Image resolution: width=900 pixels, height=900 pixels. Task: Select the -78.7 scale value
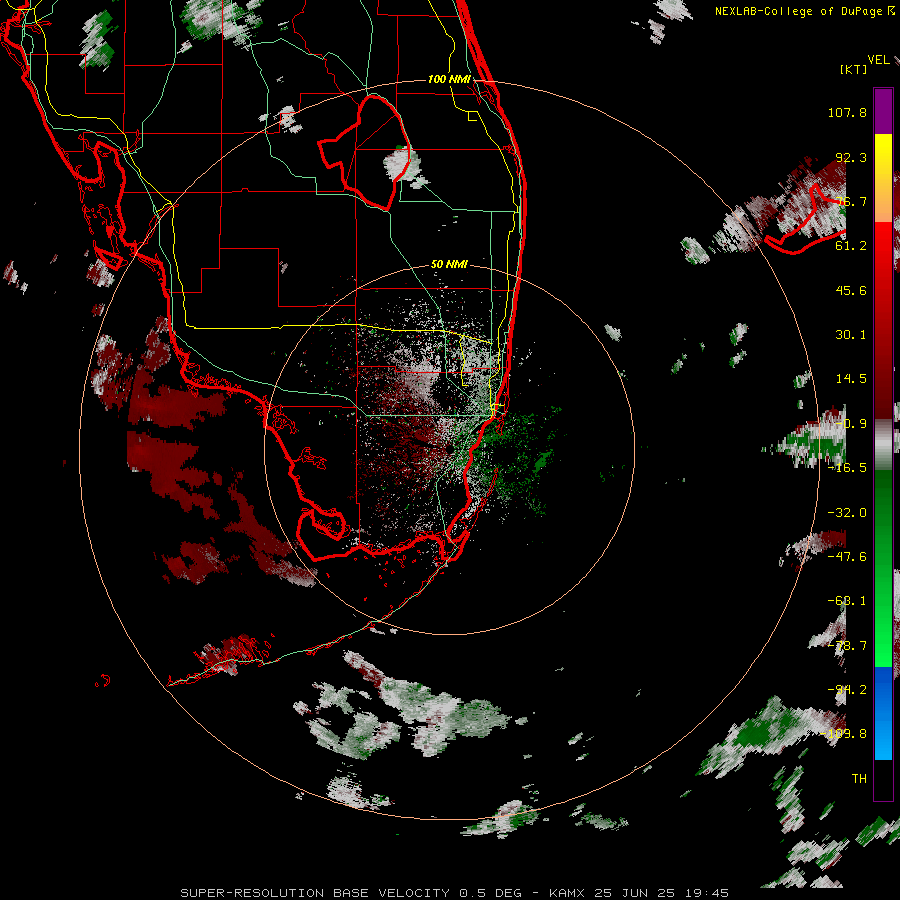coord(847,646)
